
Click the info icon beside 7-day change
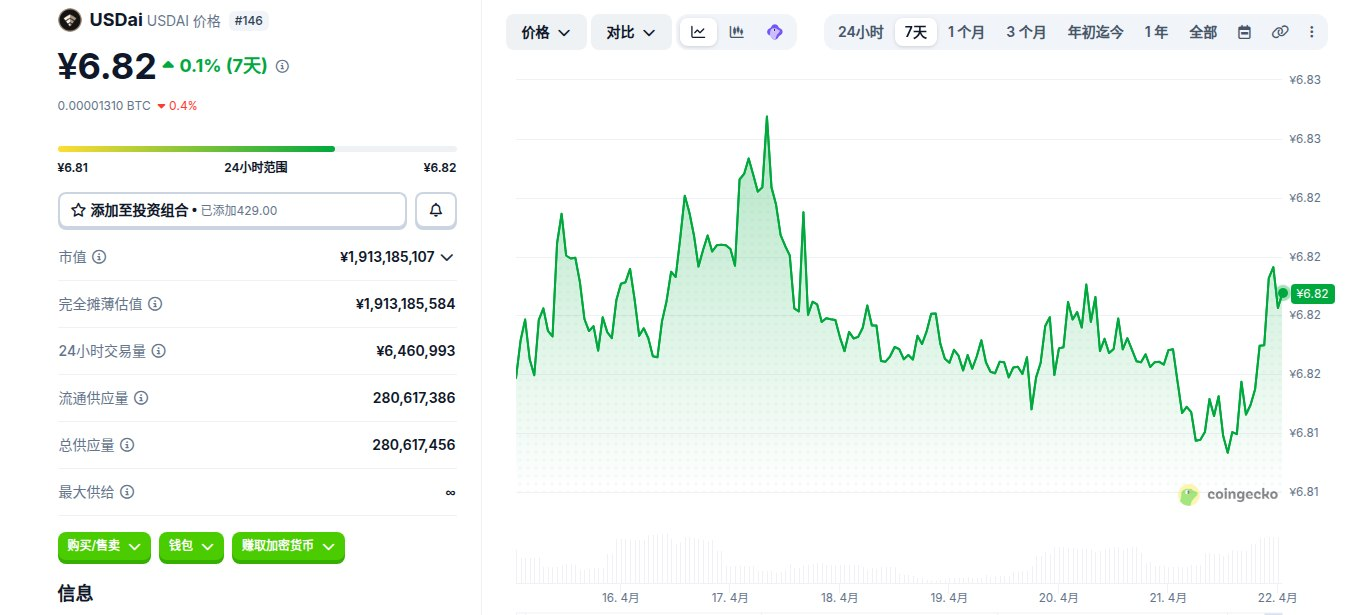[x=282, y=66]
